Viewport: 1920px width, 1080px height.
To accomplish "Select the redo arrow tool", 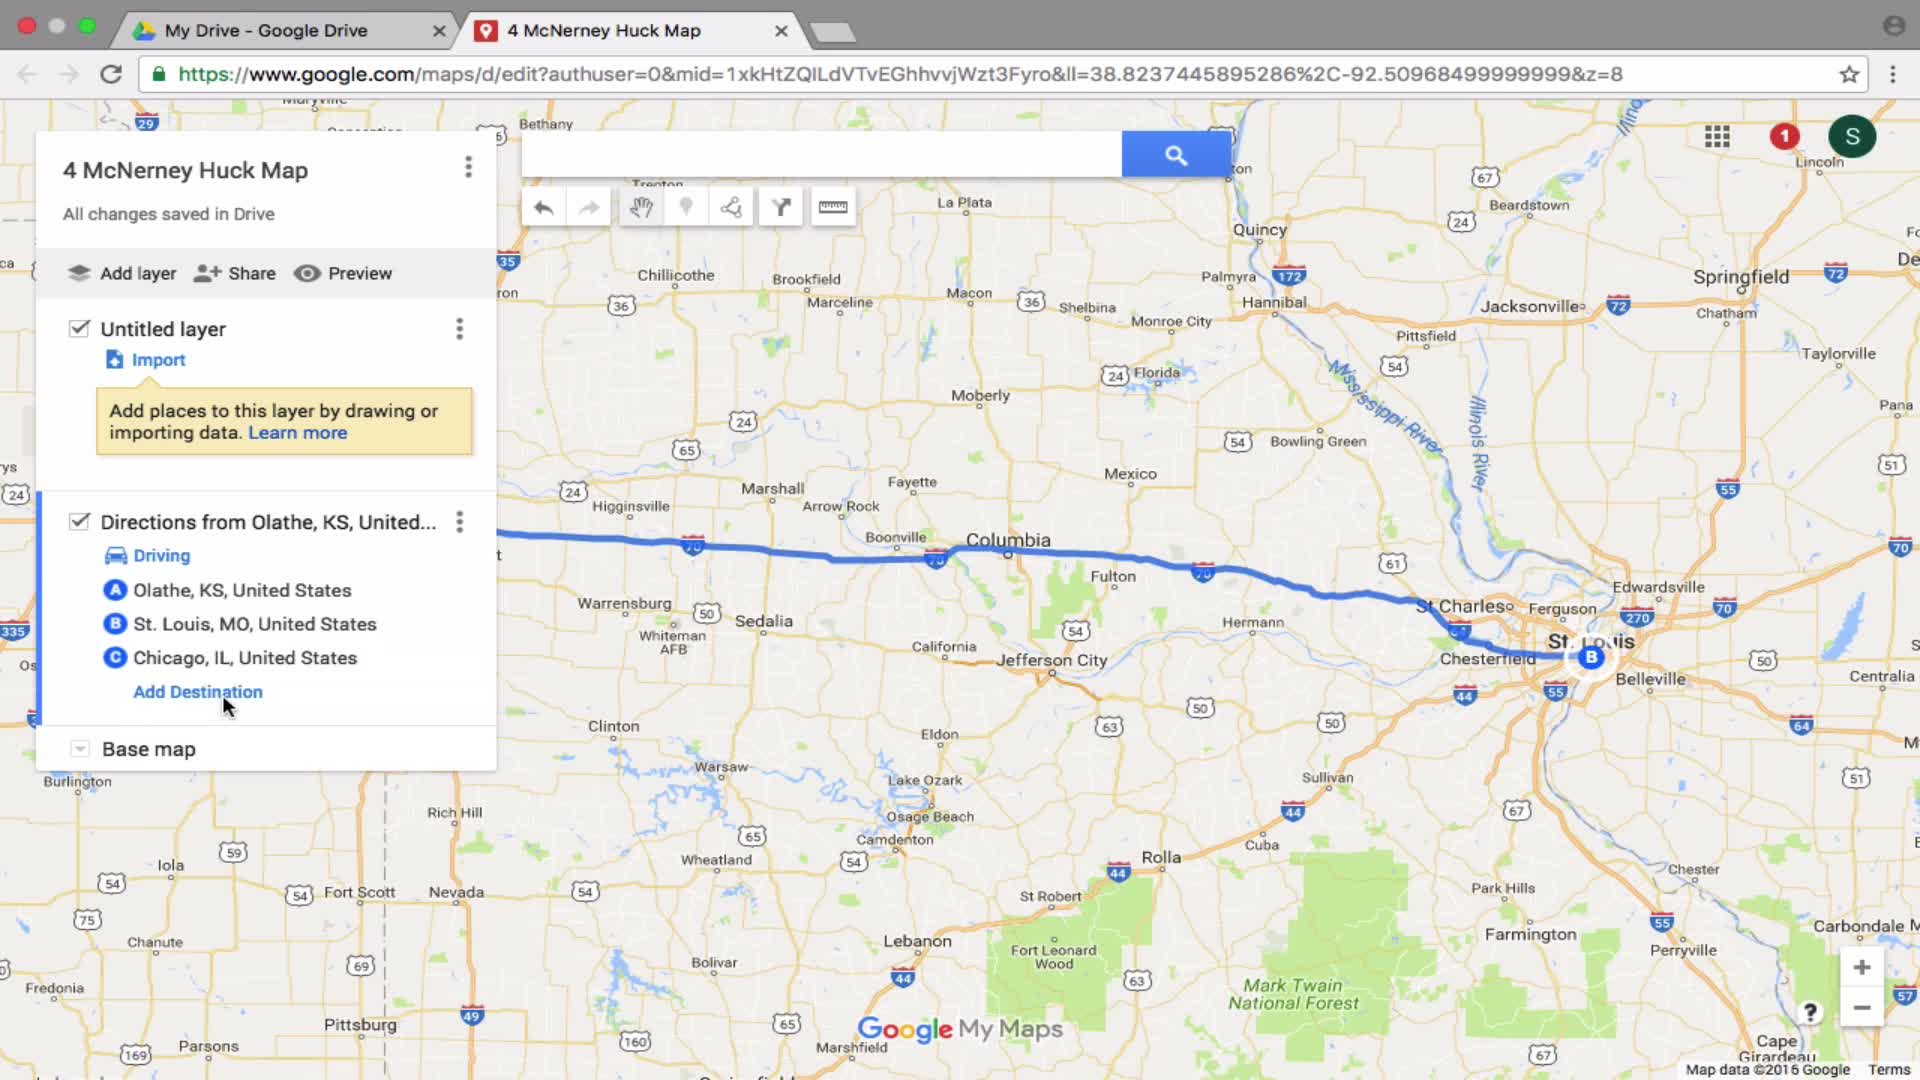I will (x=591, y=207).
